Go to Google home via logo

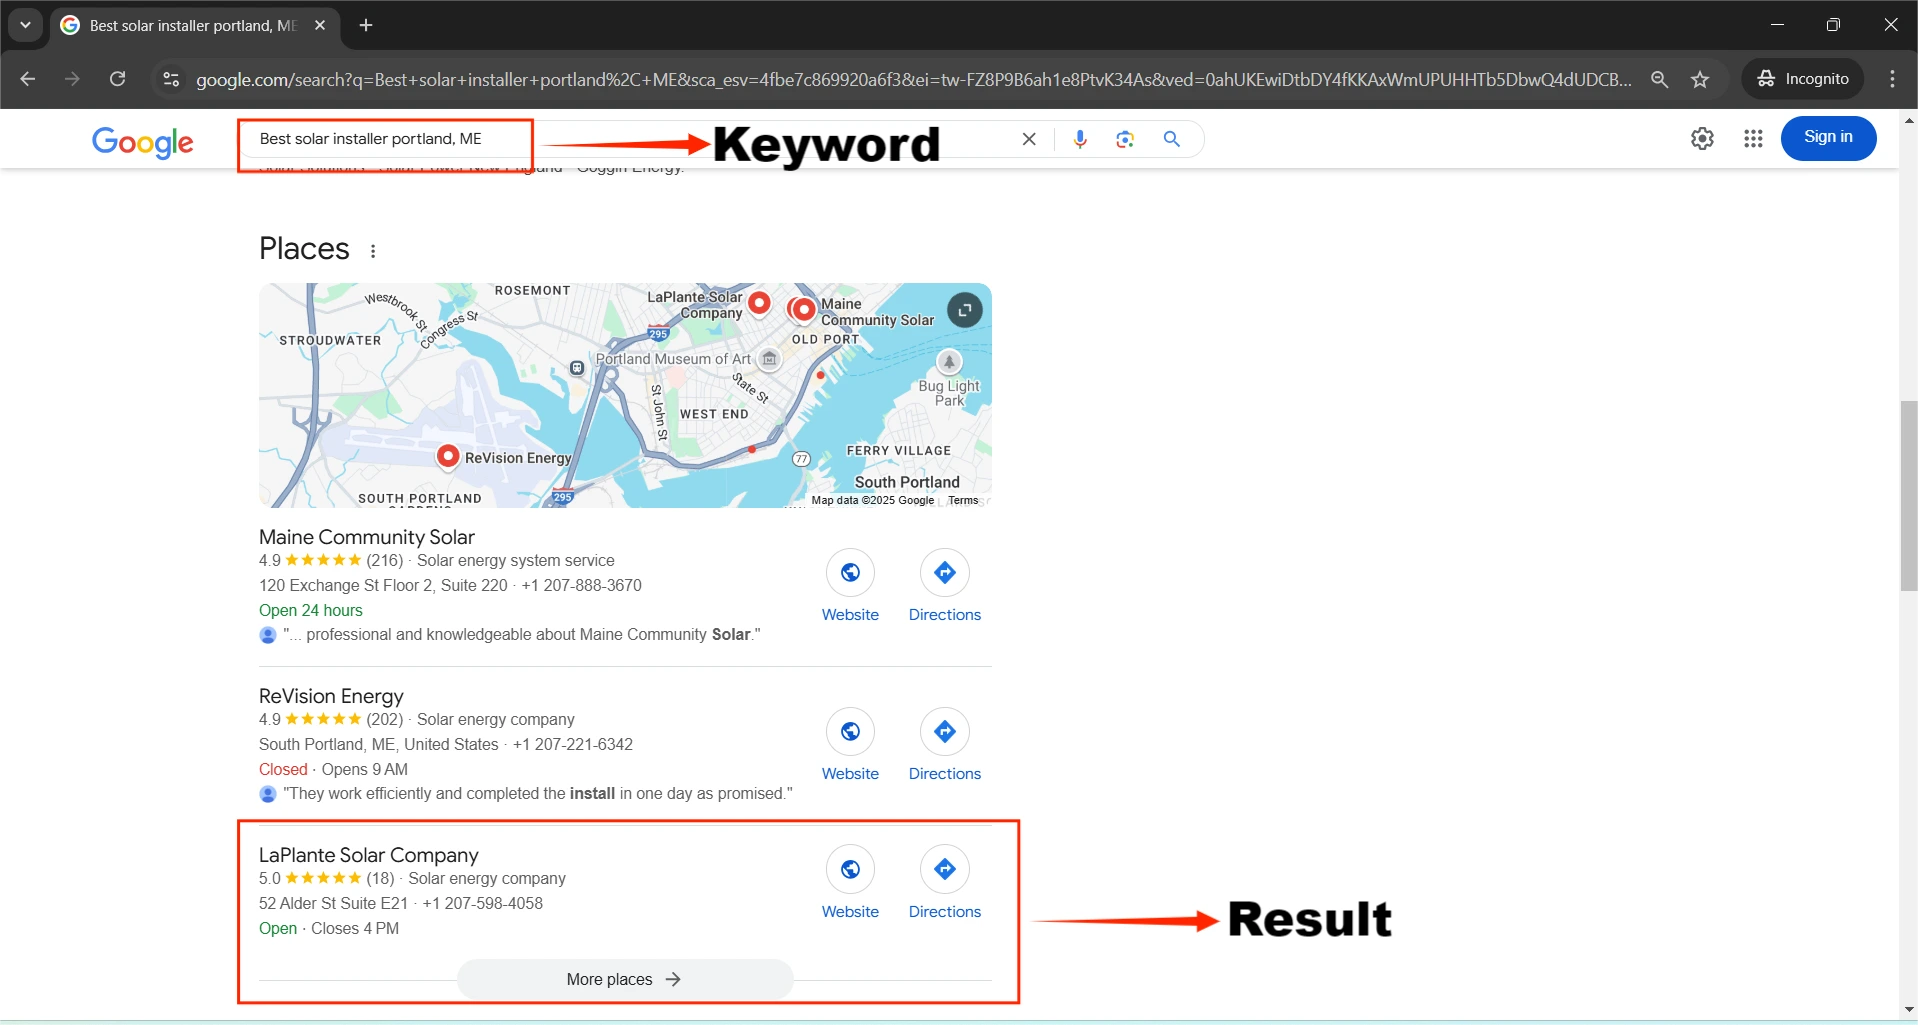pos(143,142)
